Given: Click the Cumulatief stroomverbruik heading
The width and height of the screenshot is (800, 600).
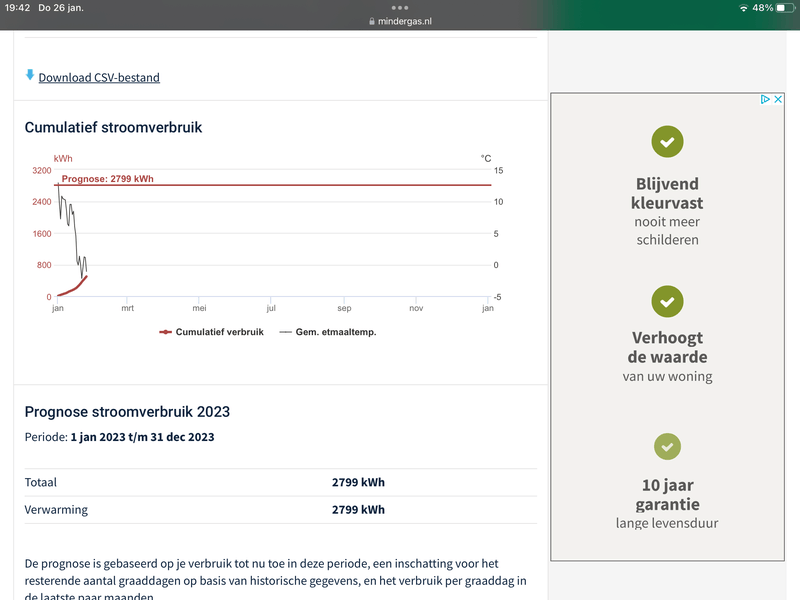Looking at the screenshot, I should [113, 128].
